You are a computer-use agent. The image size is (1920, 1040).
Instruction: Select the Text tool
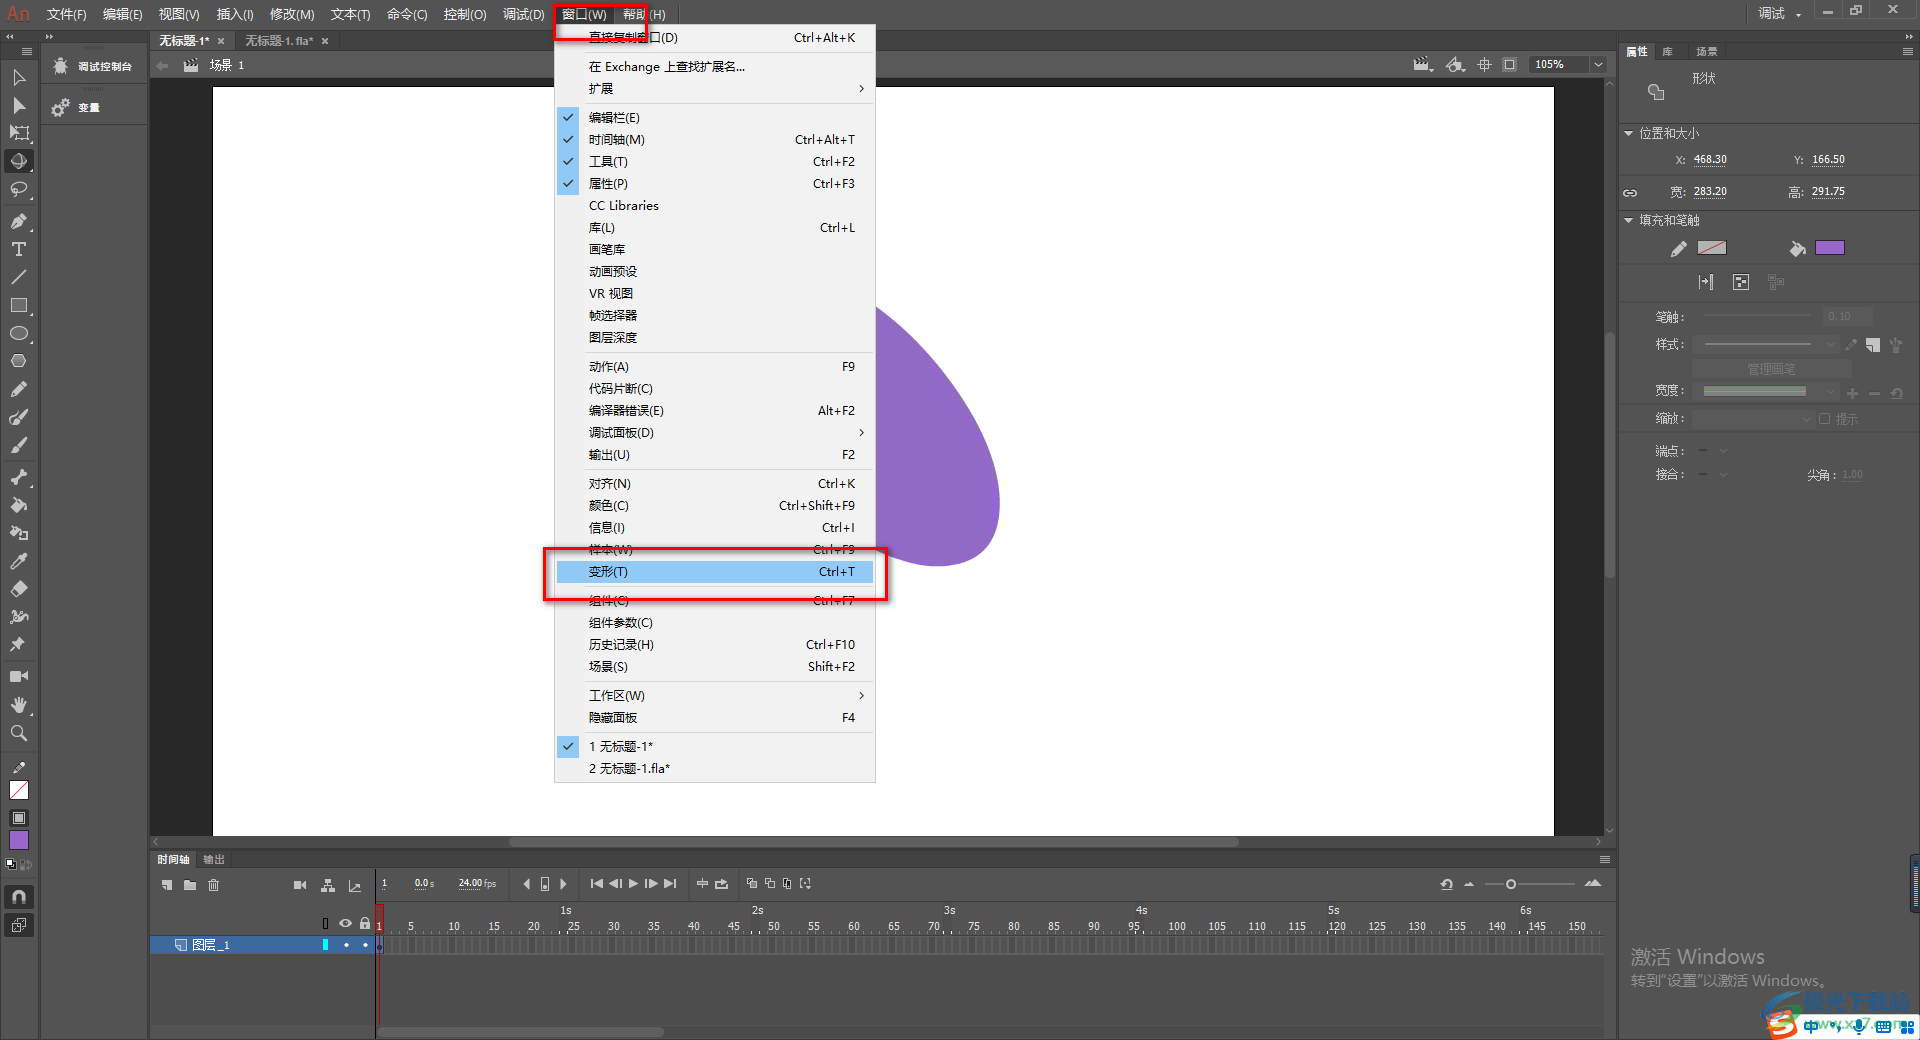[x=19, y=249]
